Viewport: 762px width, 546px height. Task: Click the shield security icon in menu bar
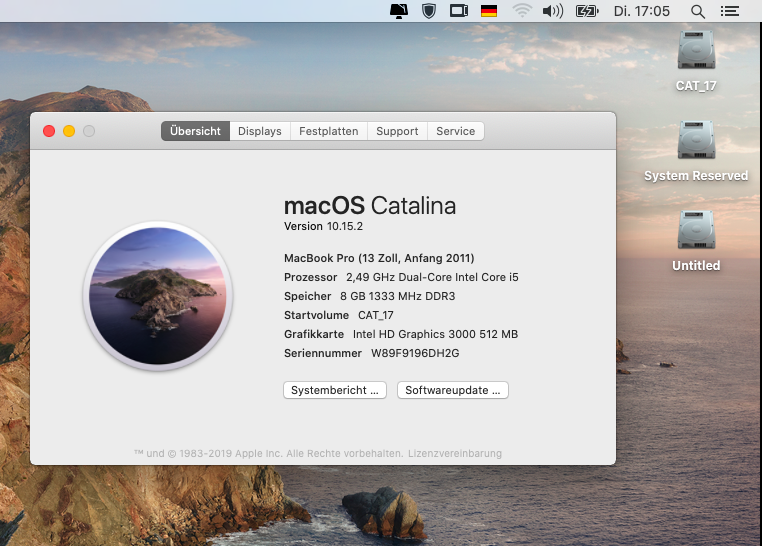(x=429, y=11)
